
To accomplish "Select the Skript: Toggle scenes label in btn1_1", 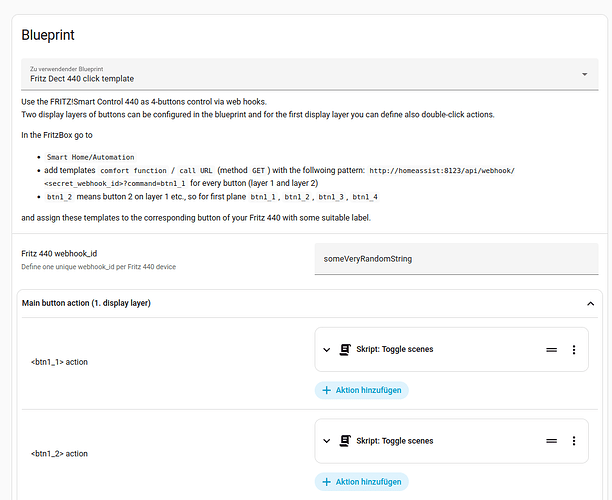I will click(395, 349).
